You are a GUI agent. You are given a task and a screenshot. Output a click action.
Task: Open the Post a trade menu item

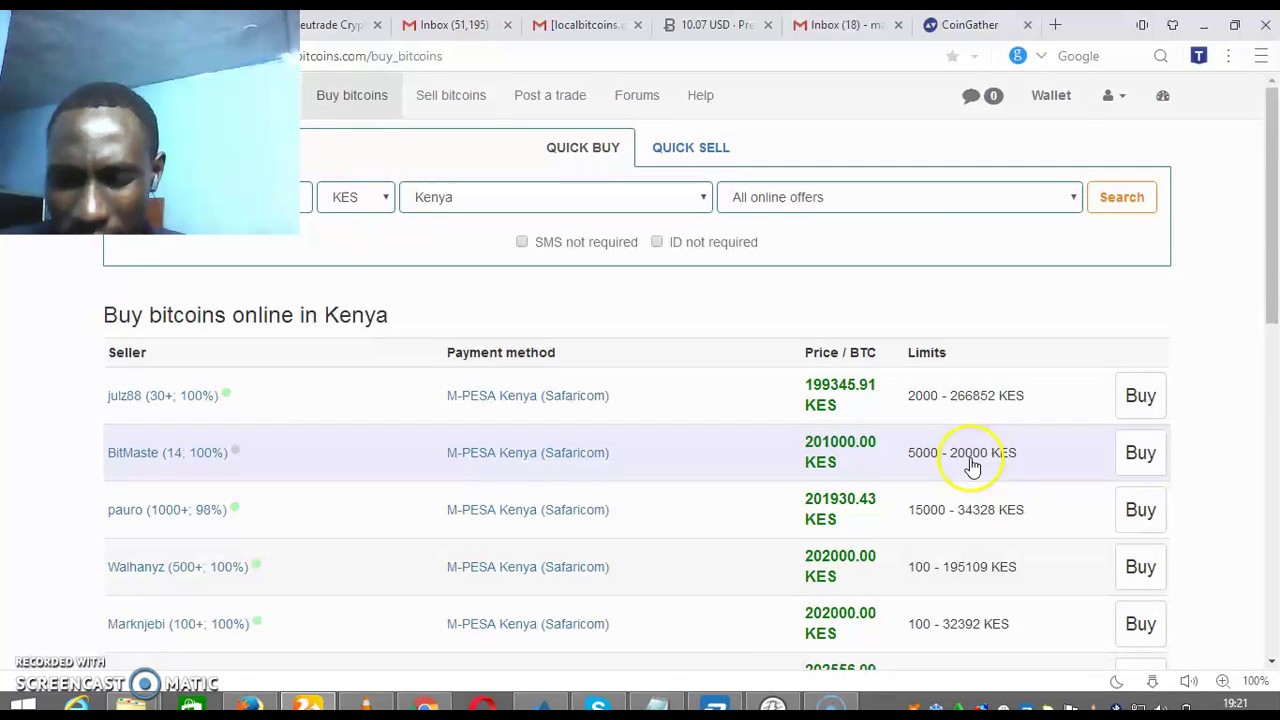(x=550, y=95)
